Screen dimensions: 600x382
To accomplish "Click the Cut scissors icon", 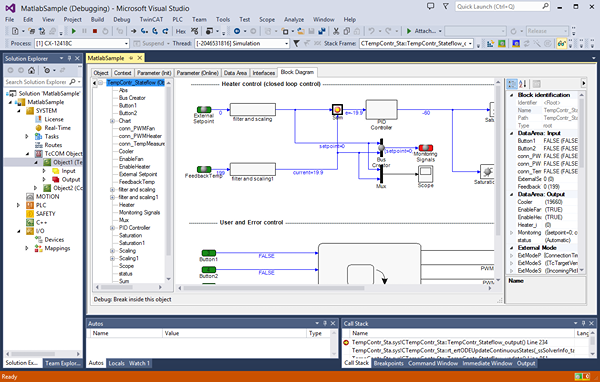I will tap(336, 31).
